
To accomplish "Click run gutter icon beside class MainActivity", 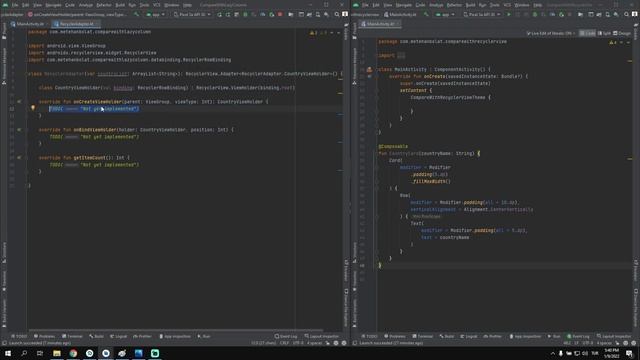I will [x=369, y=69].
